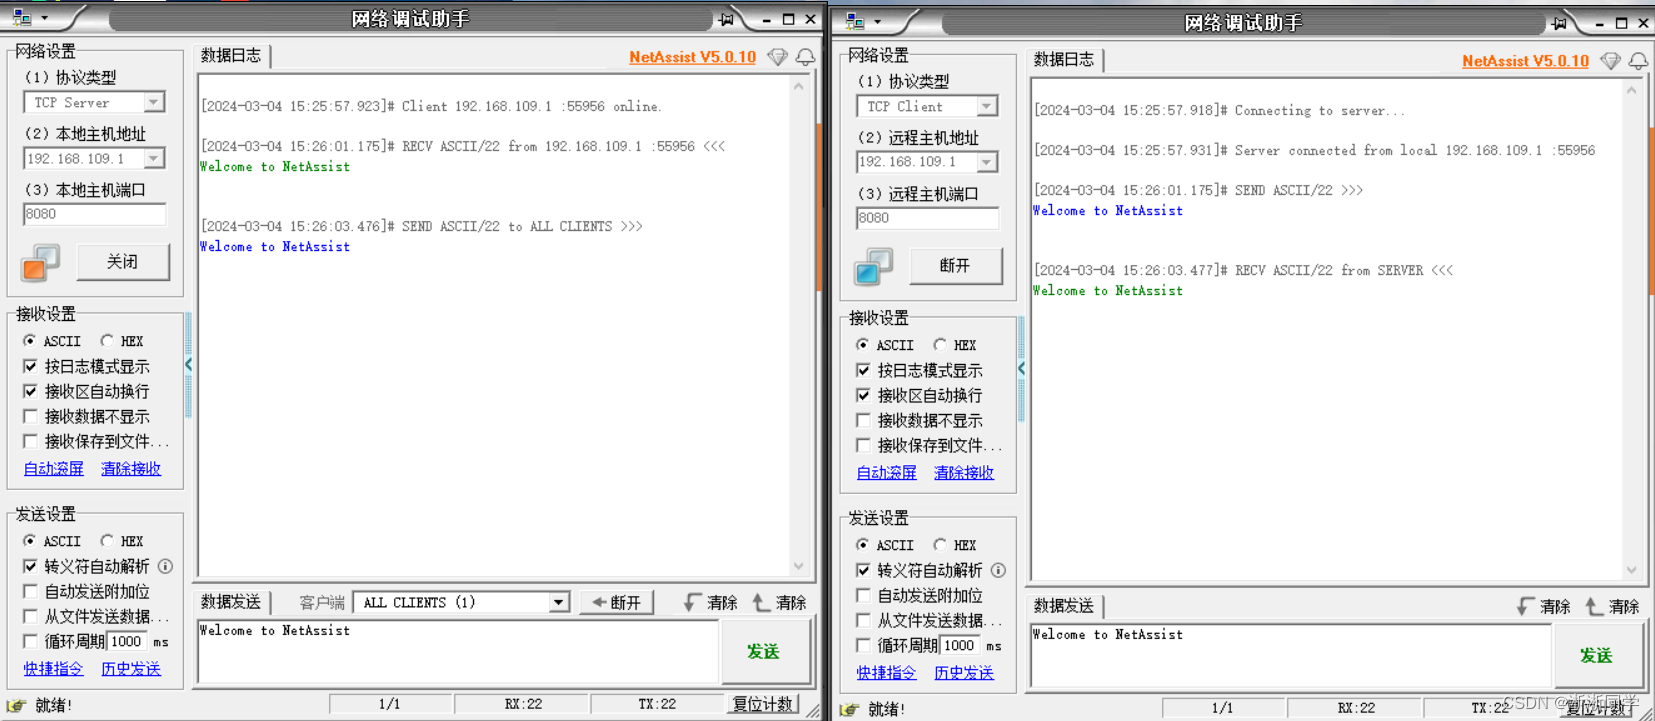The width and height of the screenshot is (1655, 721).
Task: Click the blue connection status icon in client window
Action: 873,267
